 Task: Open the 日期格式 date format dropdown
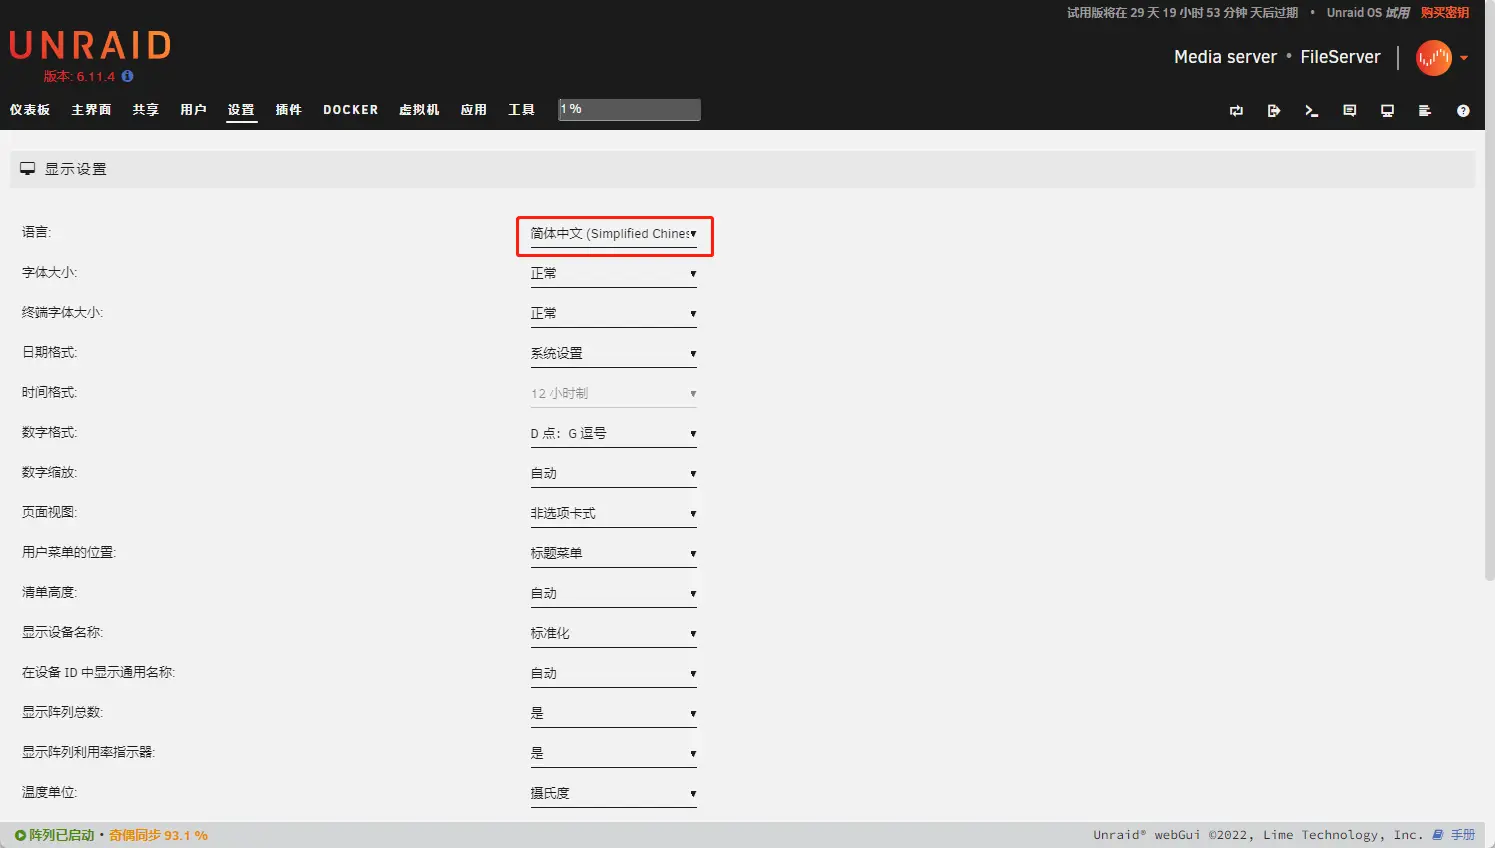(x=613, y=354)
